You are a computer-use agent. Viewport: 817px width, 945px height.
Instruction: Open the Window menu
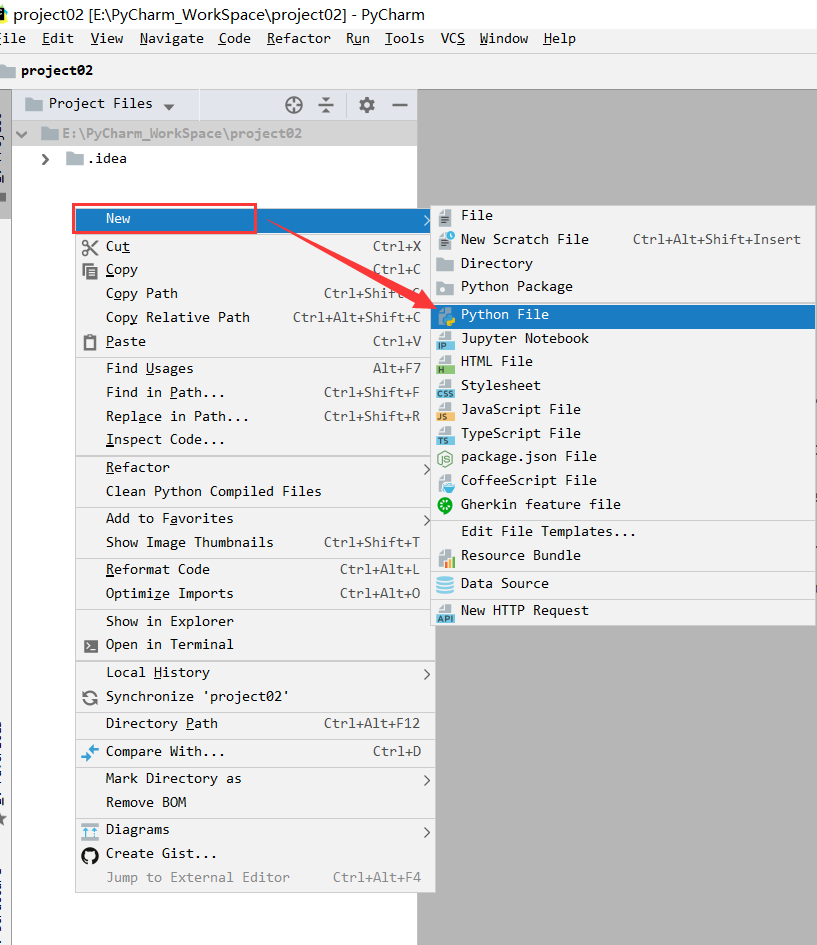tap(504, 39)
